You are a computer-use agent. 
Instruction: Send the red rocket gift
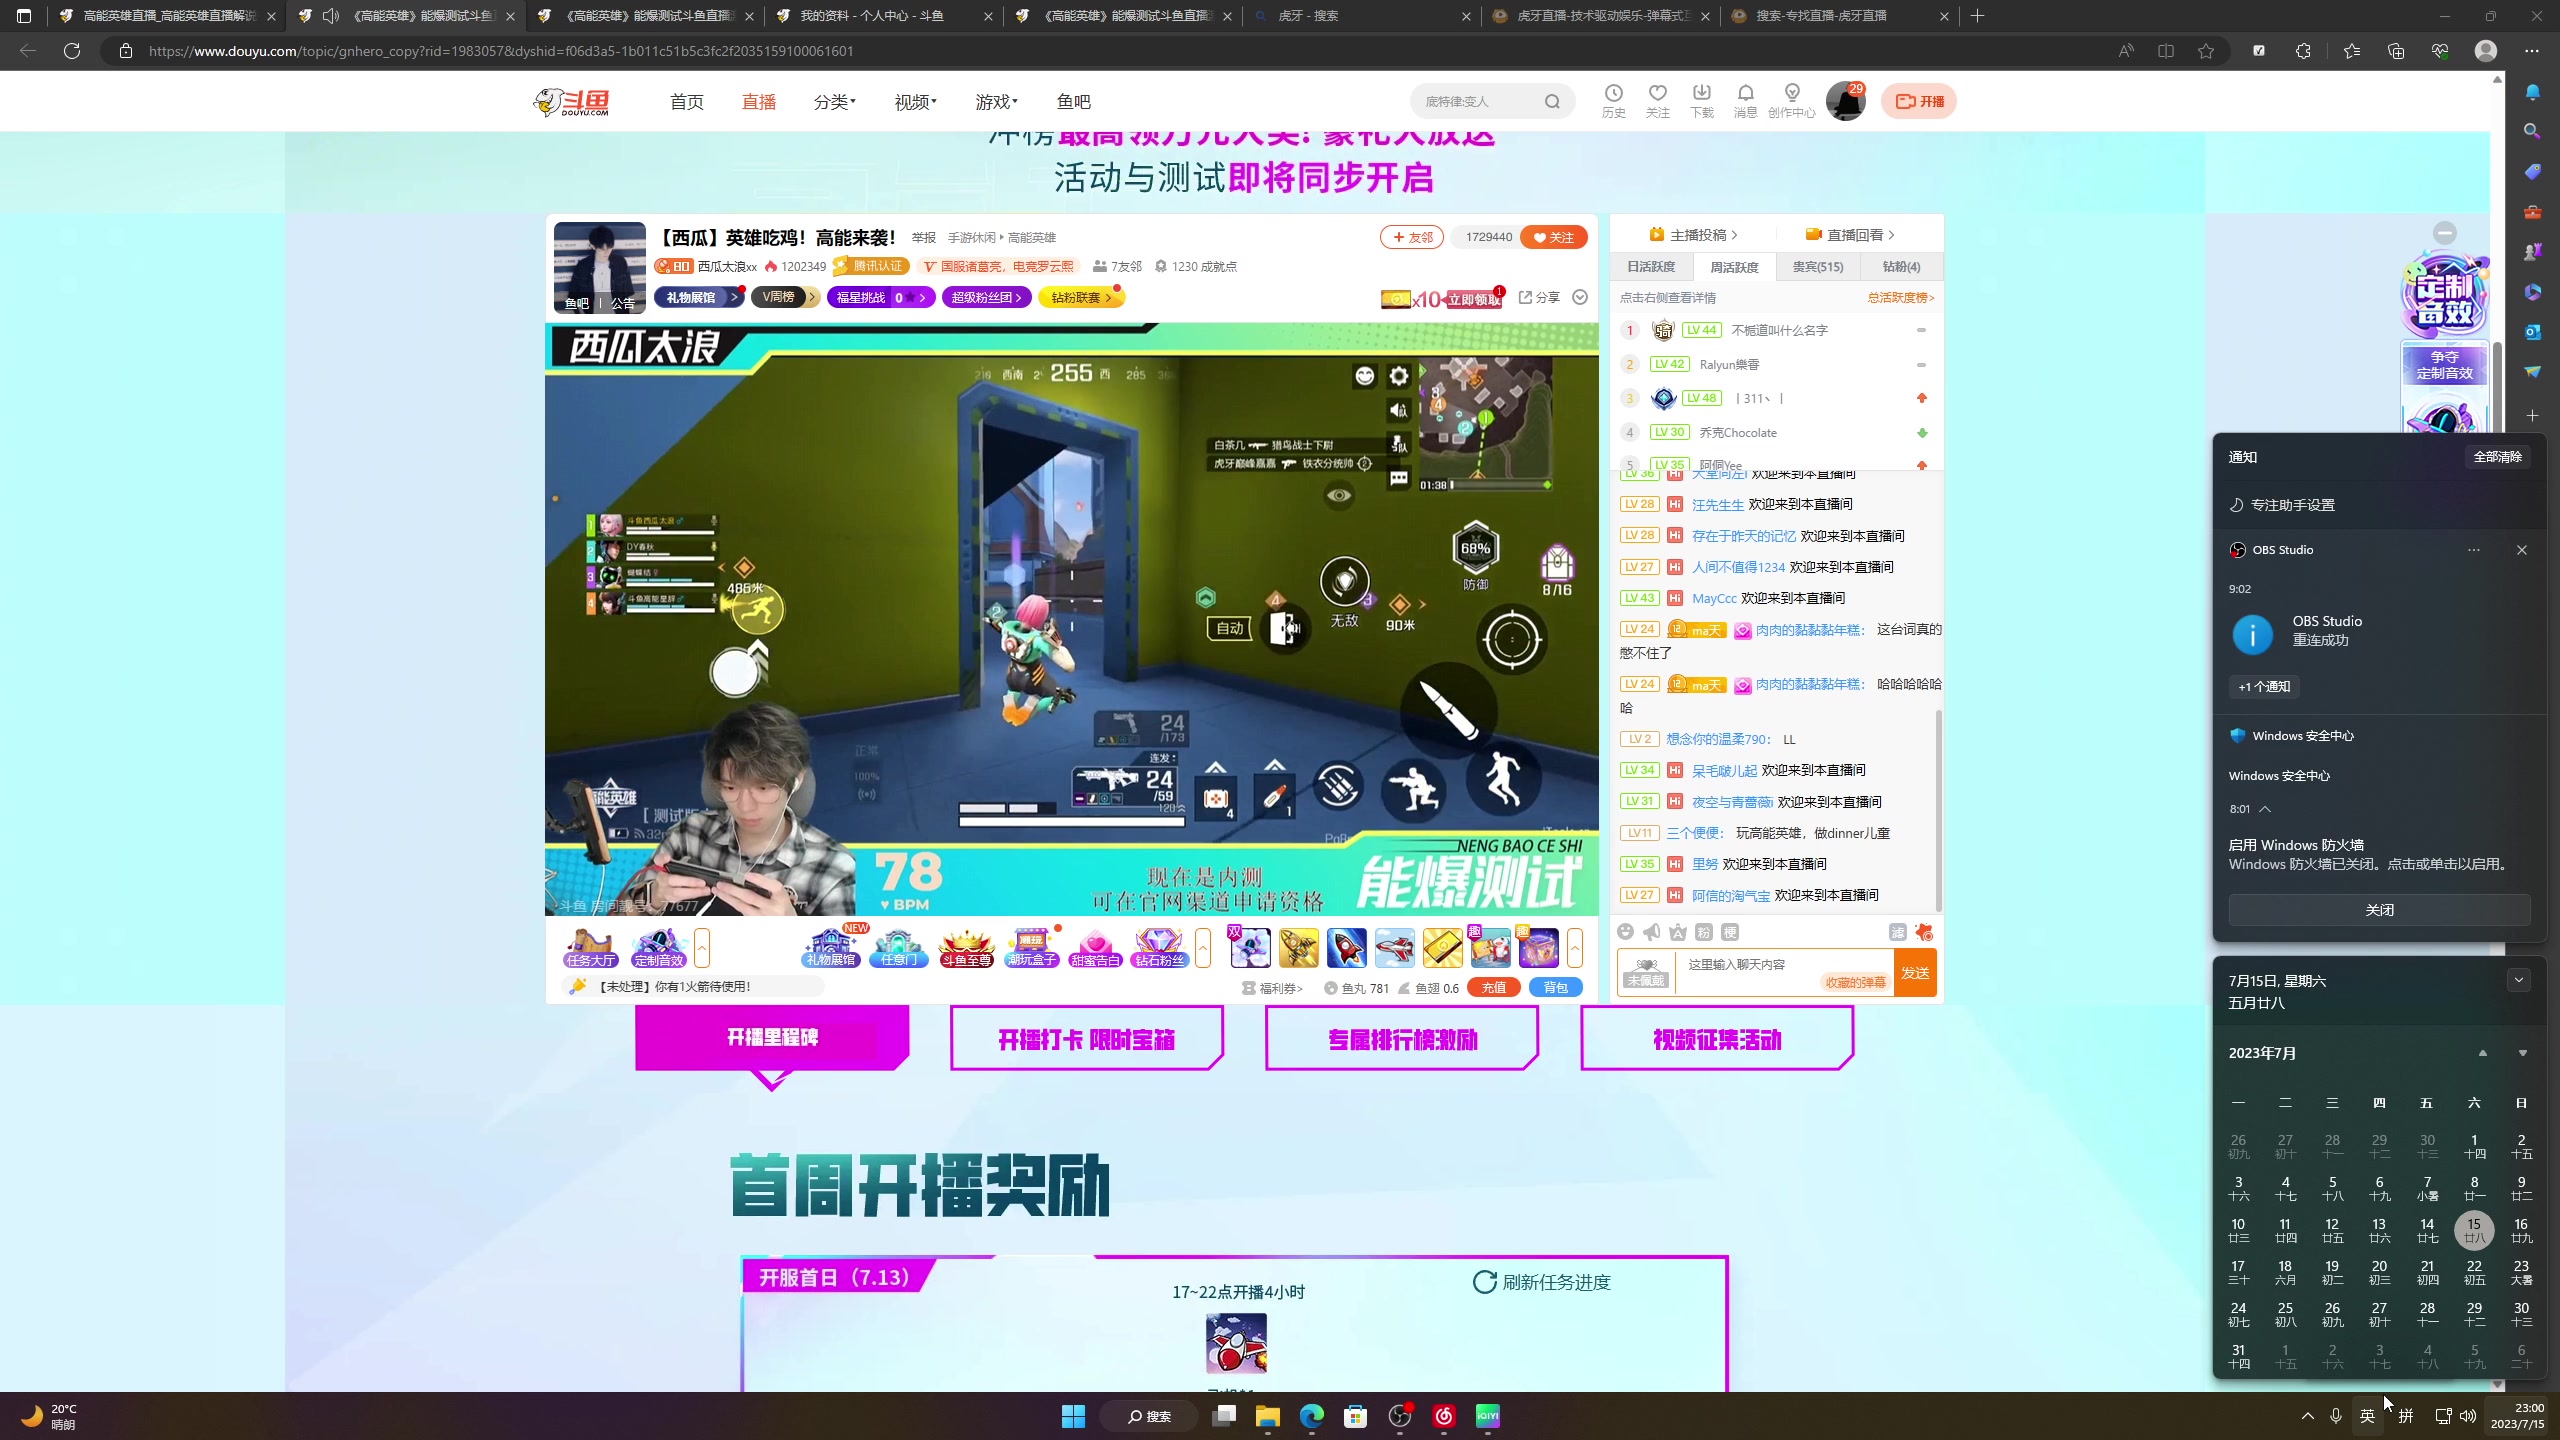1346,948
